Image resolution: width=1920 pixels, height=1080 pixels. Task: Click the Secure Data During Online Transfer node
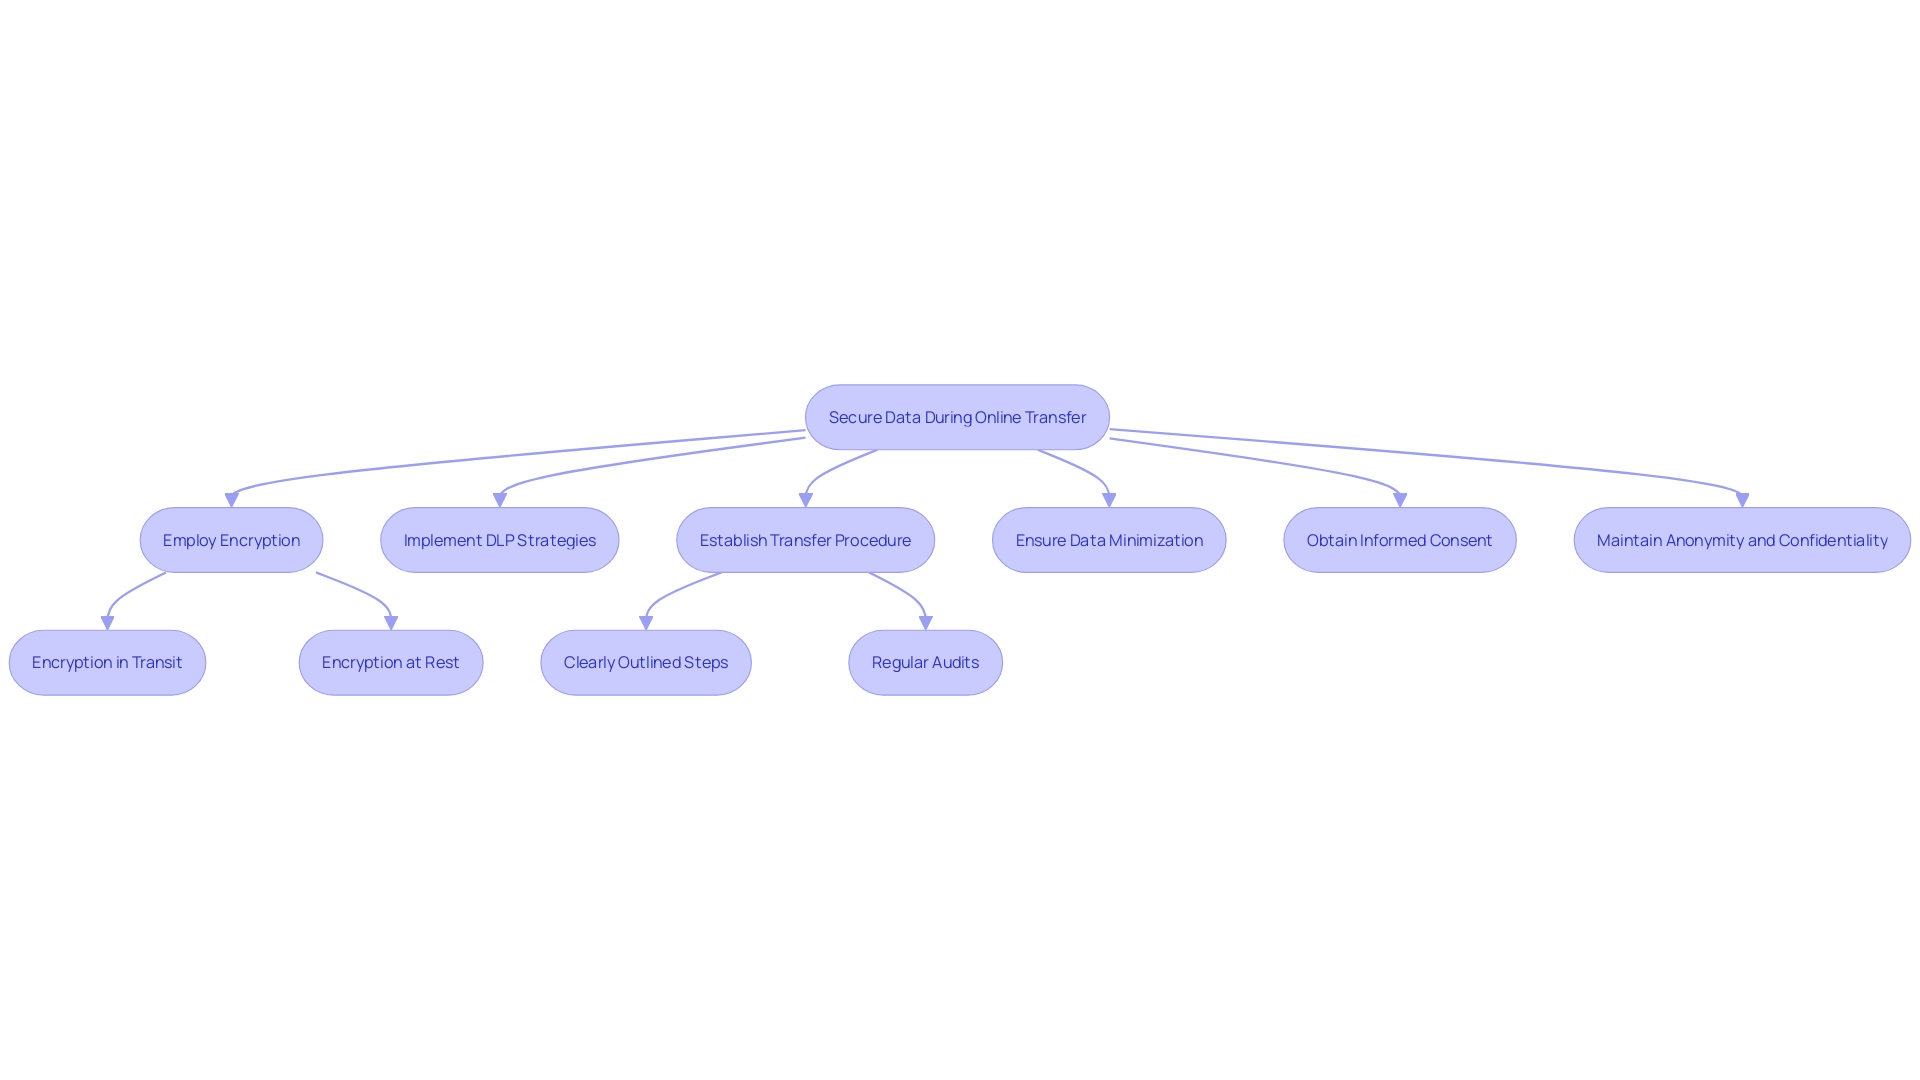pyautogui.click(x=957, y=417)
